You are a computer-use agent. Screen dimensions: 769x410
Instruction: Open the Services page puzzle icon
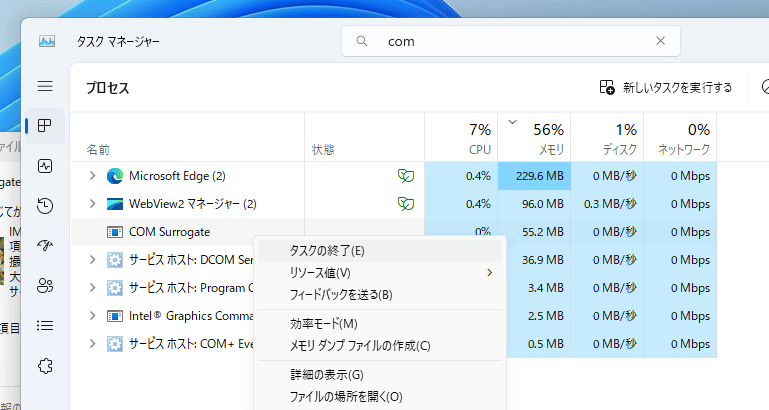pyautogui.click(x=44, y=366)
